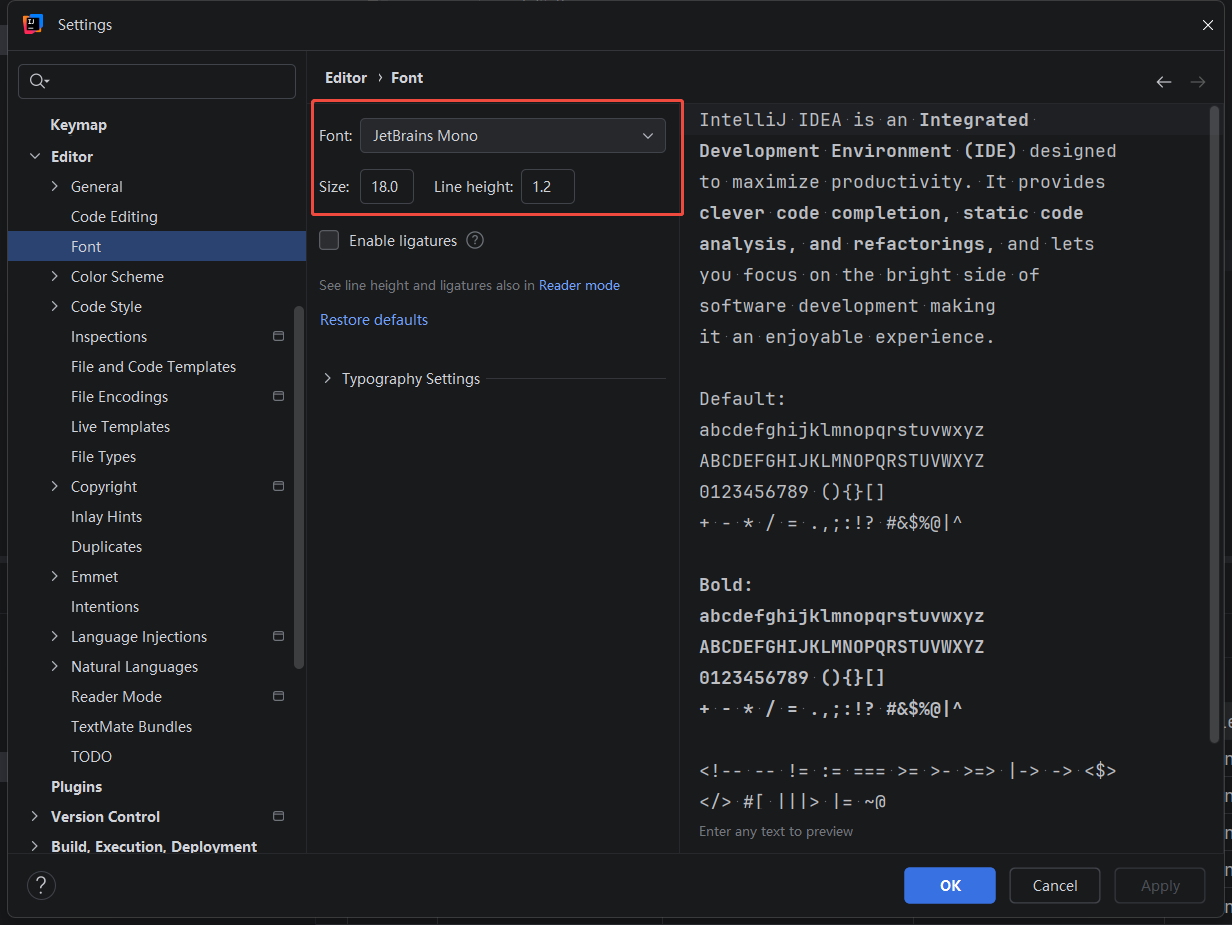Click the Line height field showing 1.2
This screenshot has width=1232, height=925.
[x=548, y=187]
